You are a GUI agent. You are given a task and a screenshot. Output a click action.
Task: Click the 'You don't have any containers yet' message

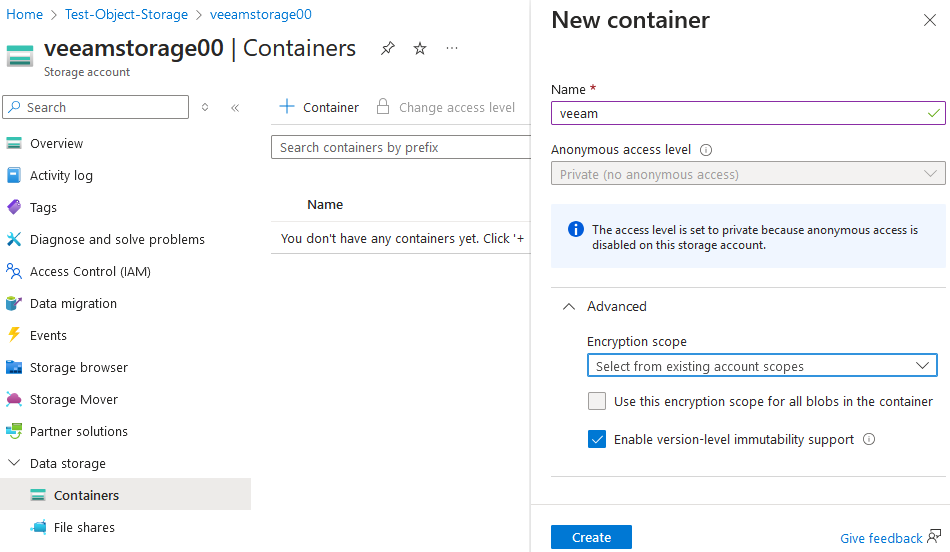(x=402, y=239)
